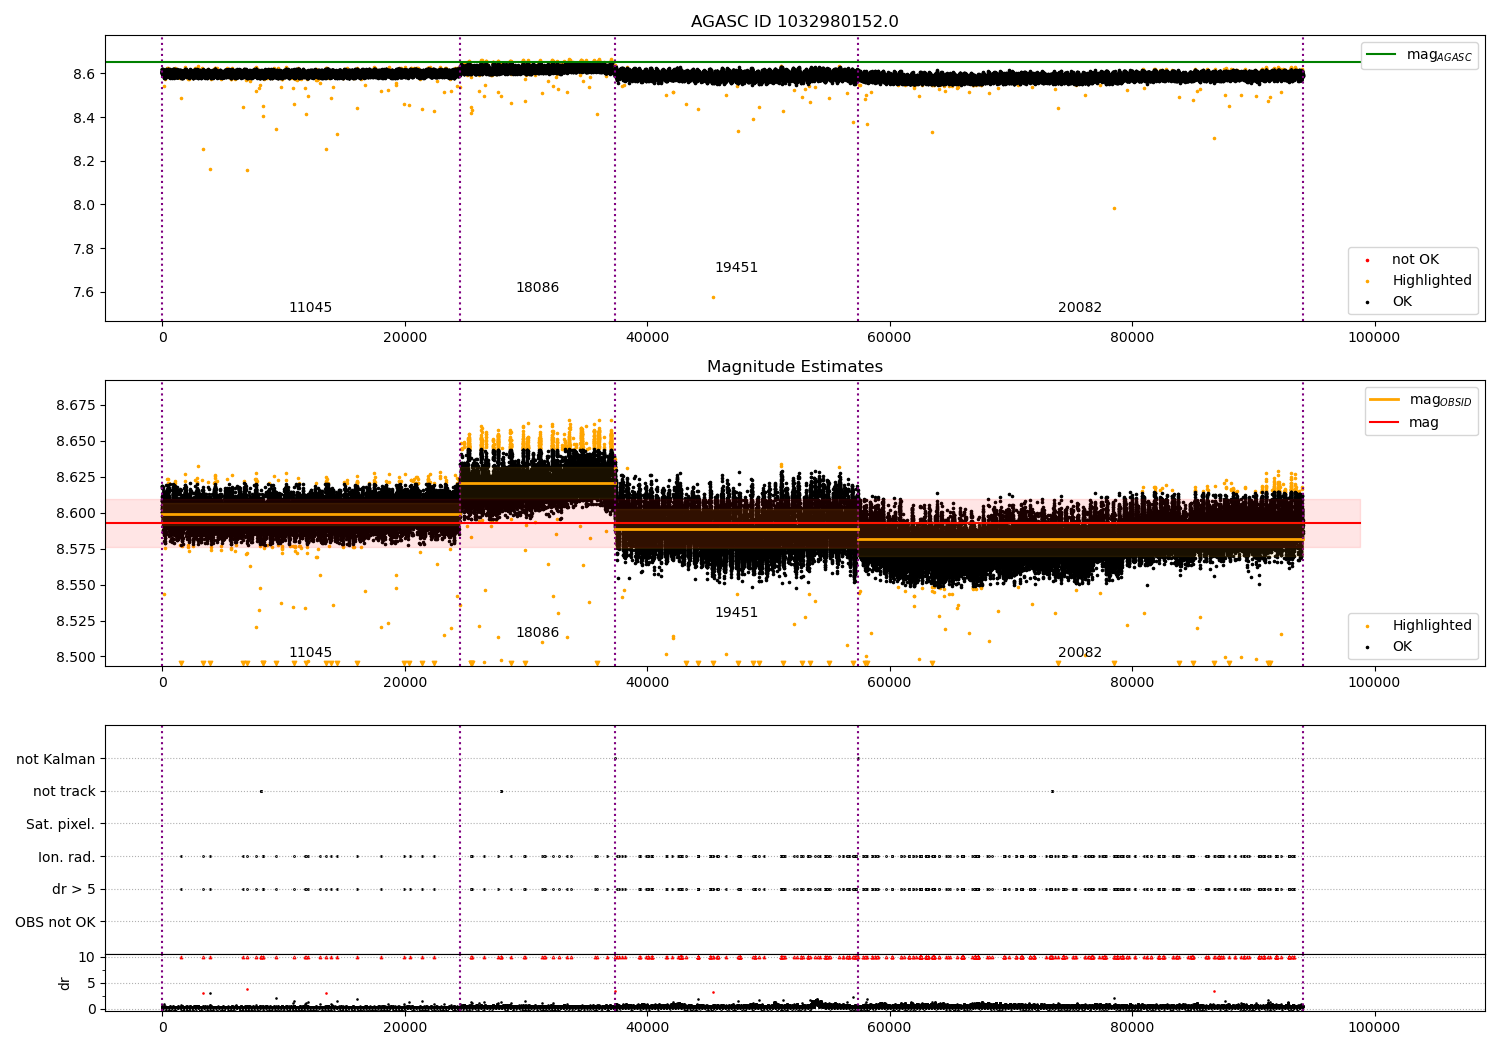
Task: Click 'OK' legend label below Highlighted in the top plot
Action: click(1402, 302)
